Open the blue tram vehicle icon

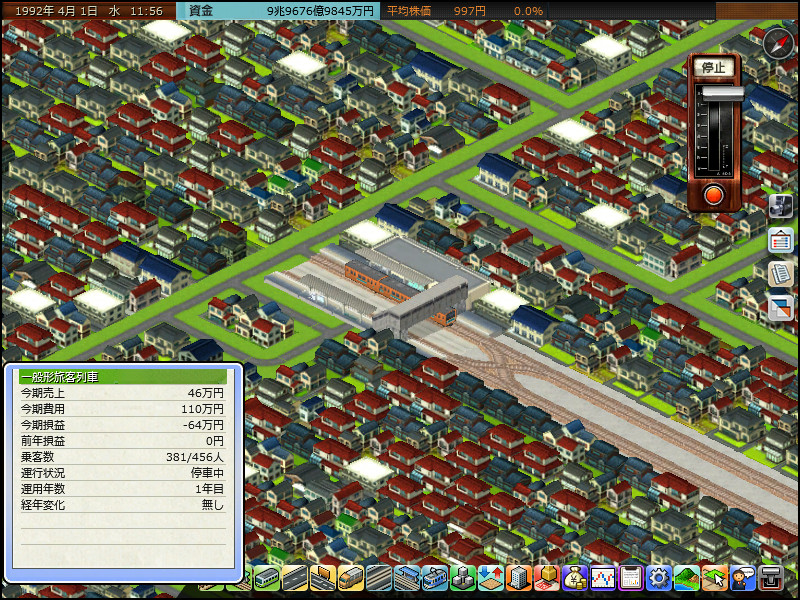click(435, 578)
